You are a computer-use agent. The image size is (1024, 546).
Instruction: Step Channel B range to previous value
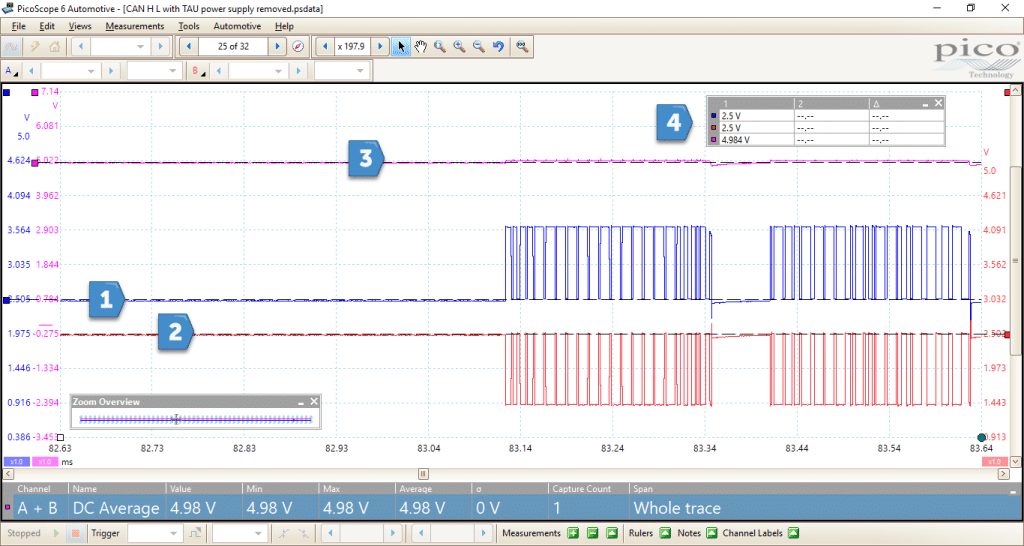click(x=219, y=71)
